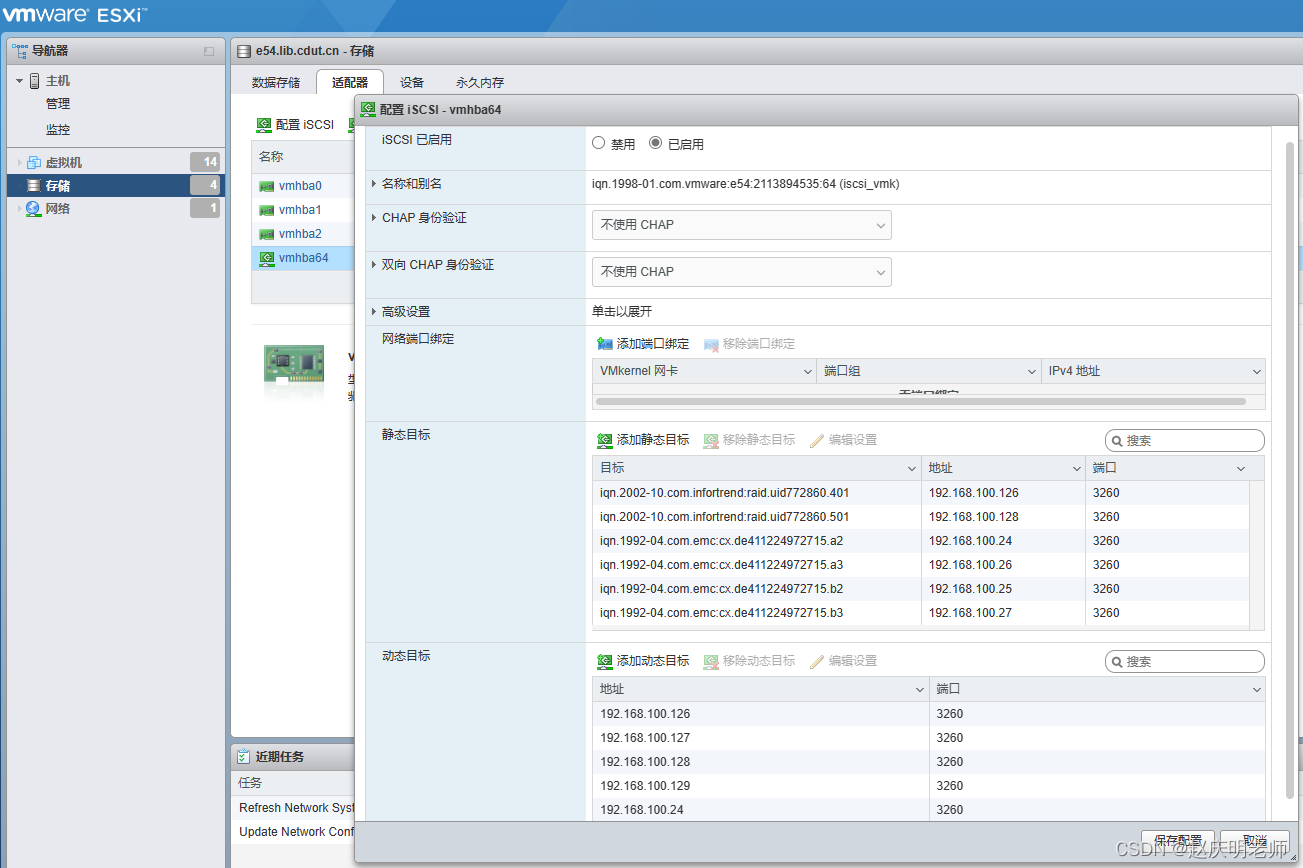
Task: Switch to the Persistent Memory tab
Action: click(480, 83)
